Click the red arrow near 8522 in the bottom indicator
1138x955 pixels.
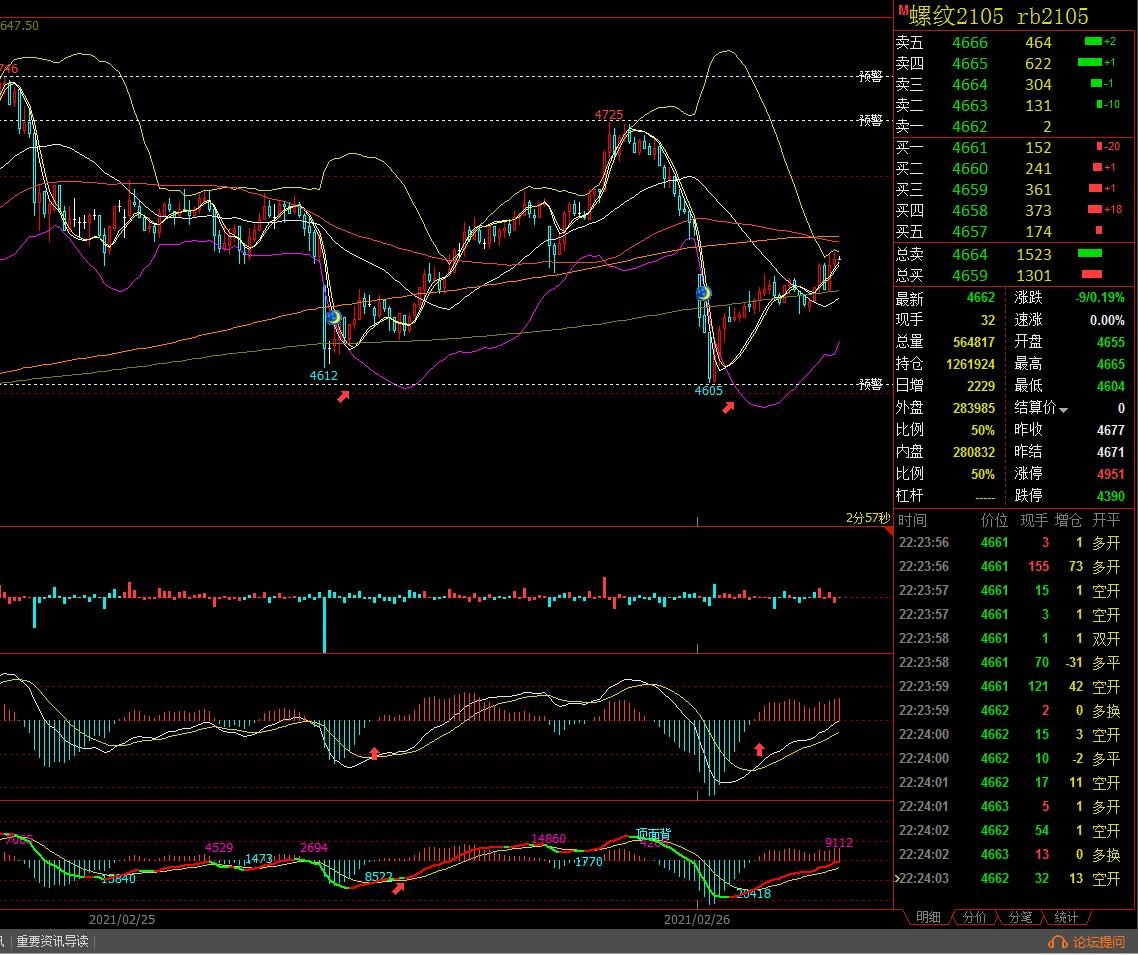pos(399,887)
